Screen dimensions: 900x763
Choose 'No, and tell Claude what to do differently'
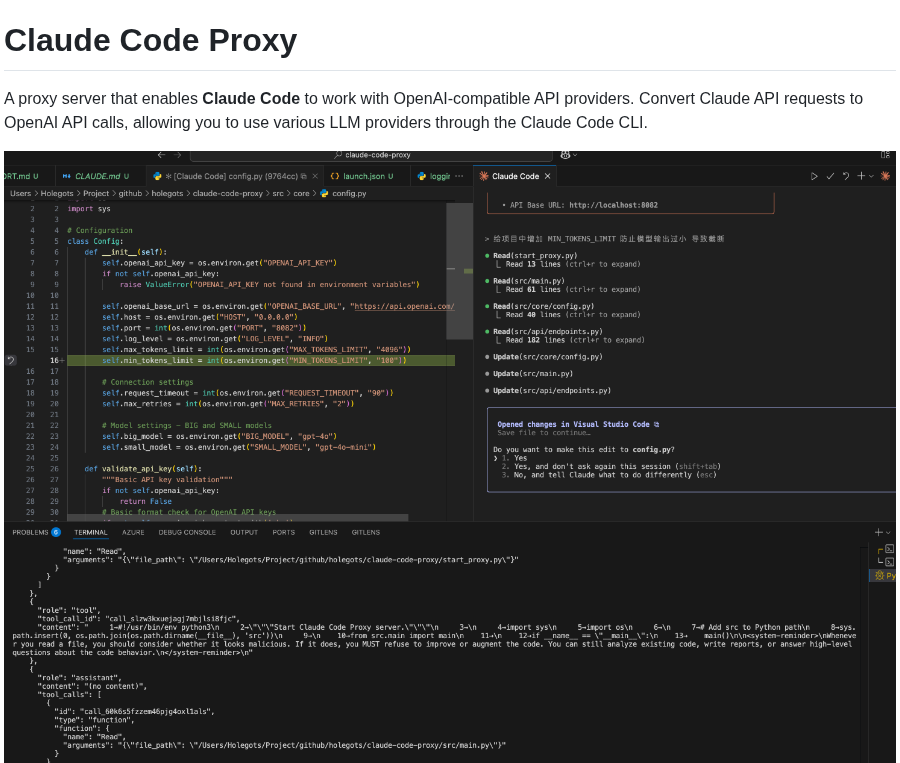608,475
